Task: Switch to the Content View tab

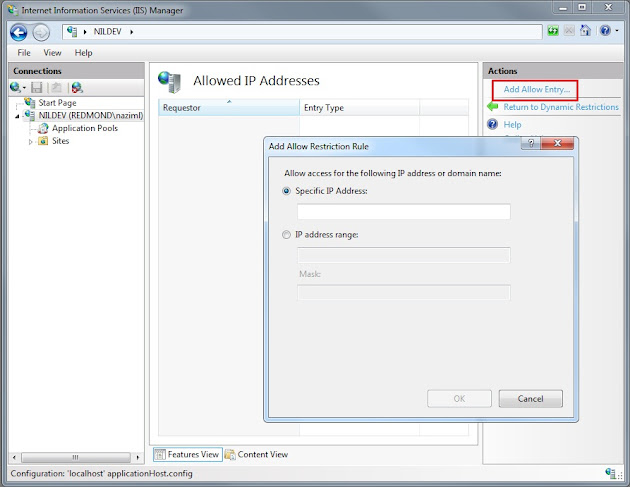Action: pos(257,454)
